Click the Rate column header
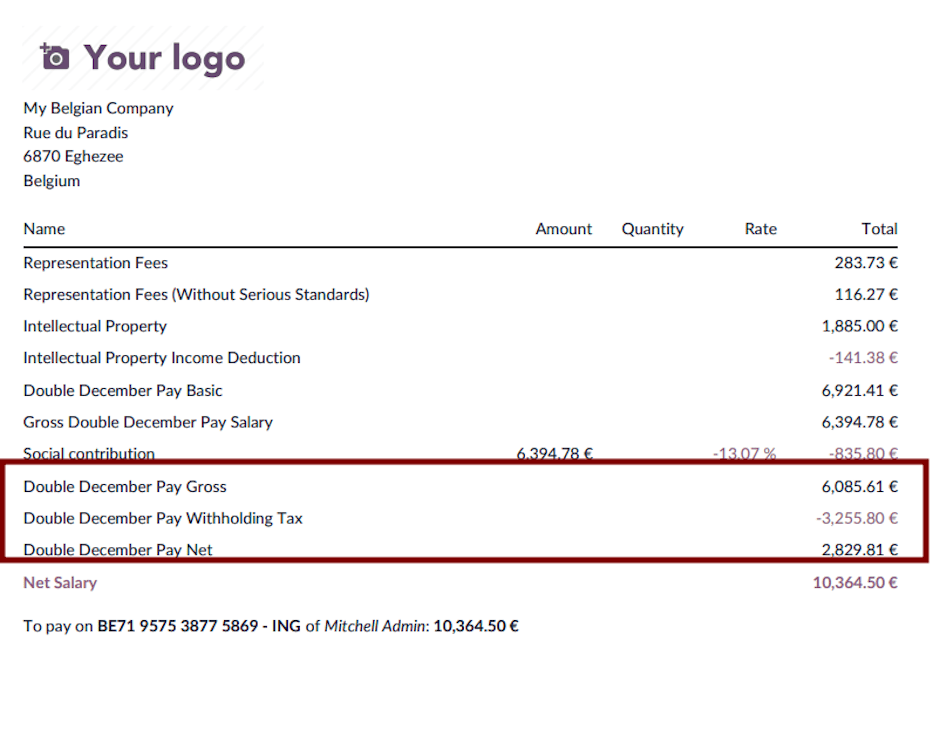Screen dimensions: 933x730 tap(760, 229)
